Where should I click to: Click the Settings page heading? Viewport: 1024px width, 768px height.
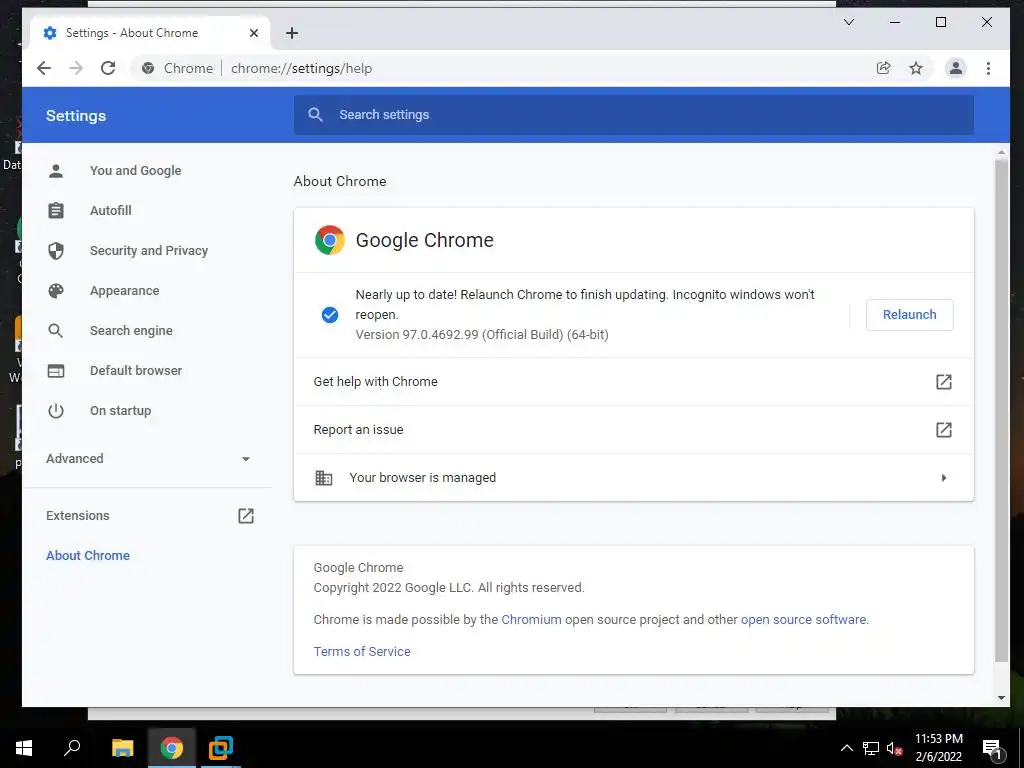point(76,116)
